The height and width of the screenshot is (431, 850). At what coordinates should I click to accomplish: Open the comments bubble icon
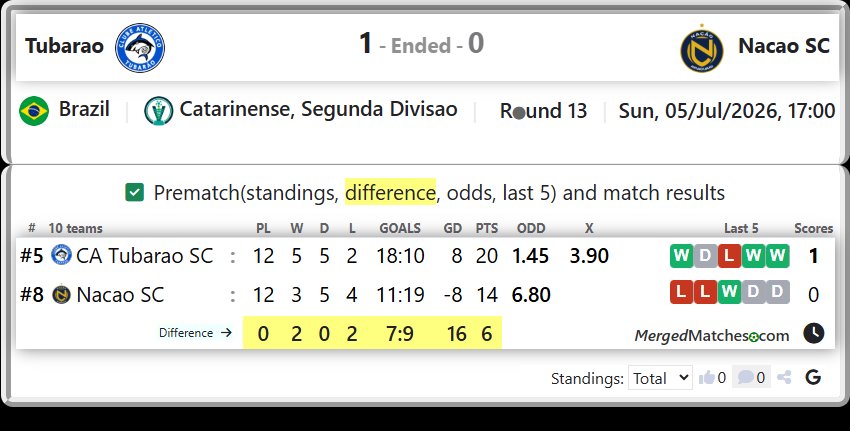tap(745, 377)
